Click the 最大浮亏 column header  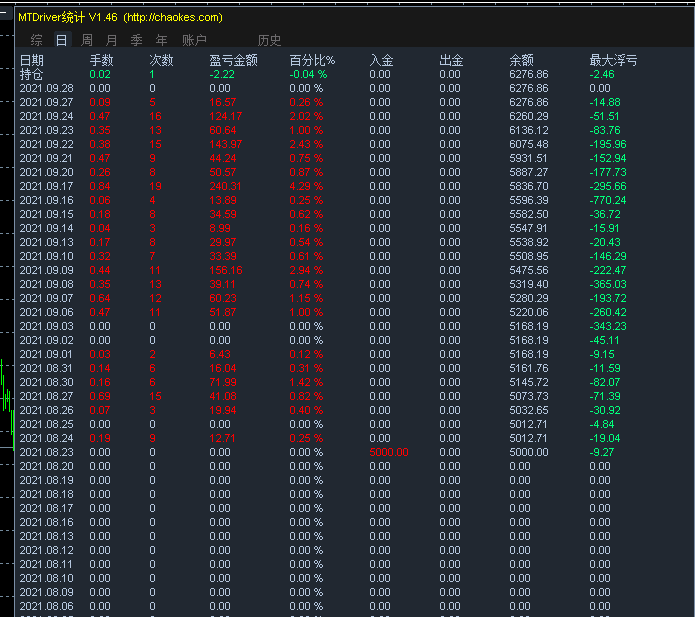click(613, 60)
